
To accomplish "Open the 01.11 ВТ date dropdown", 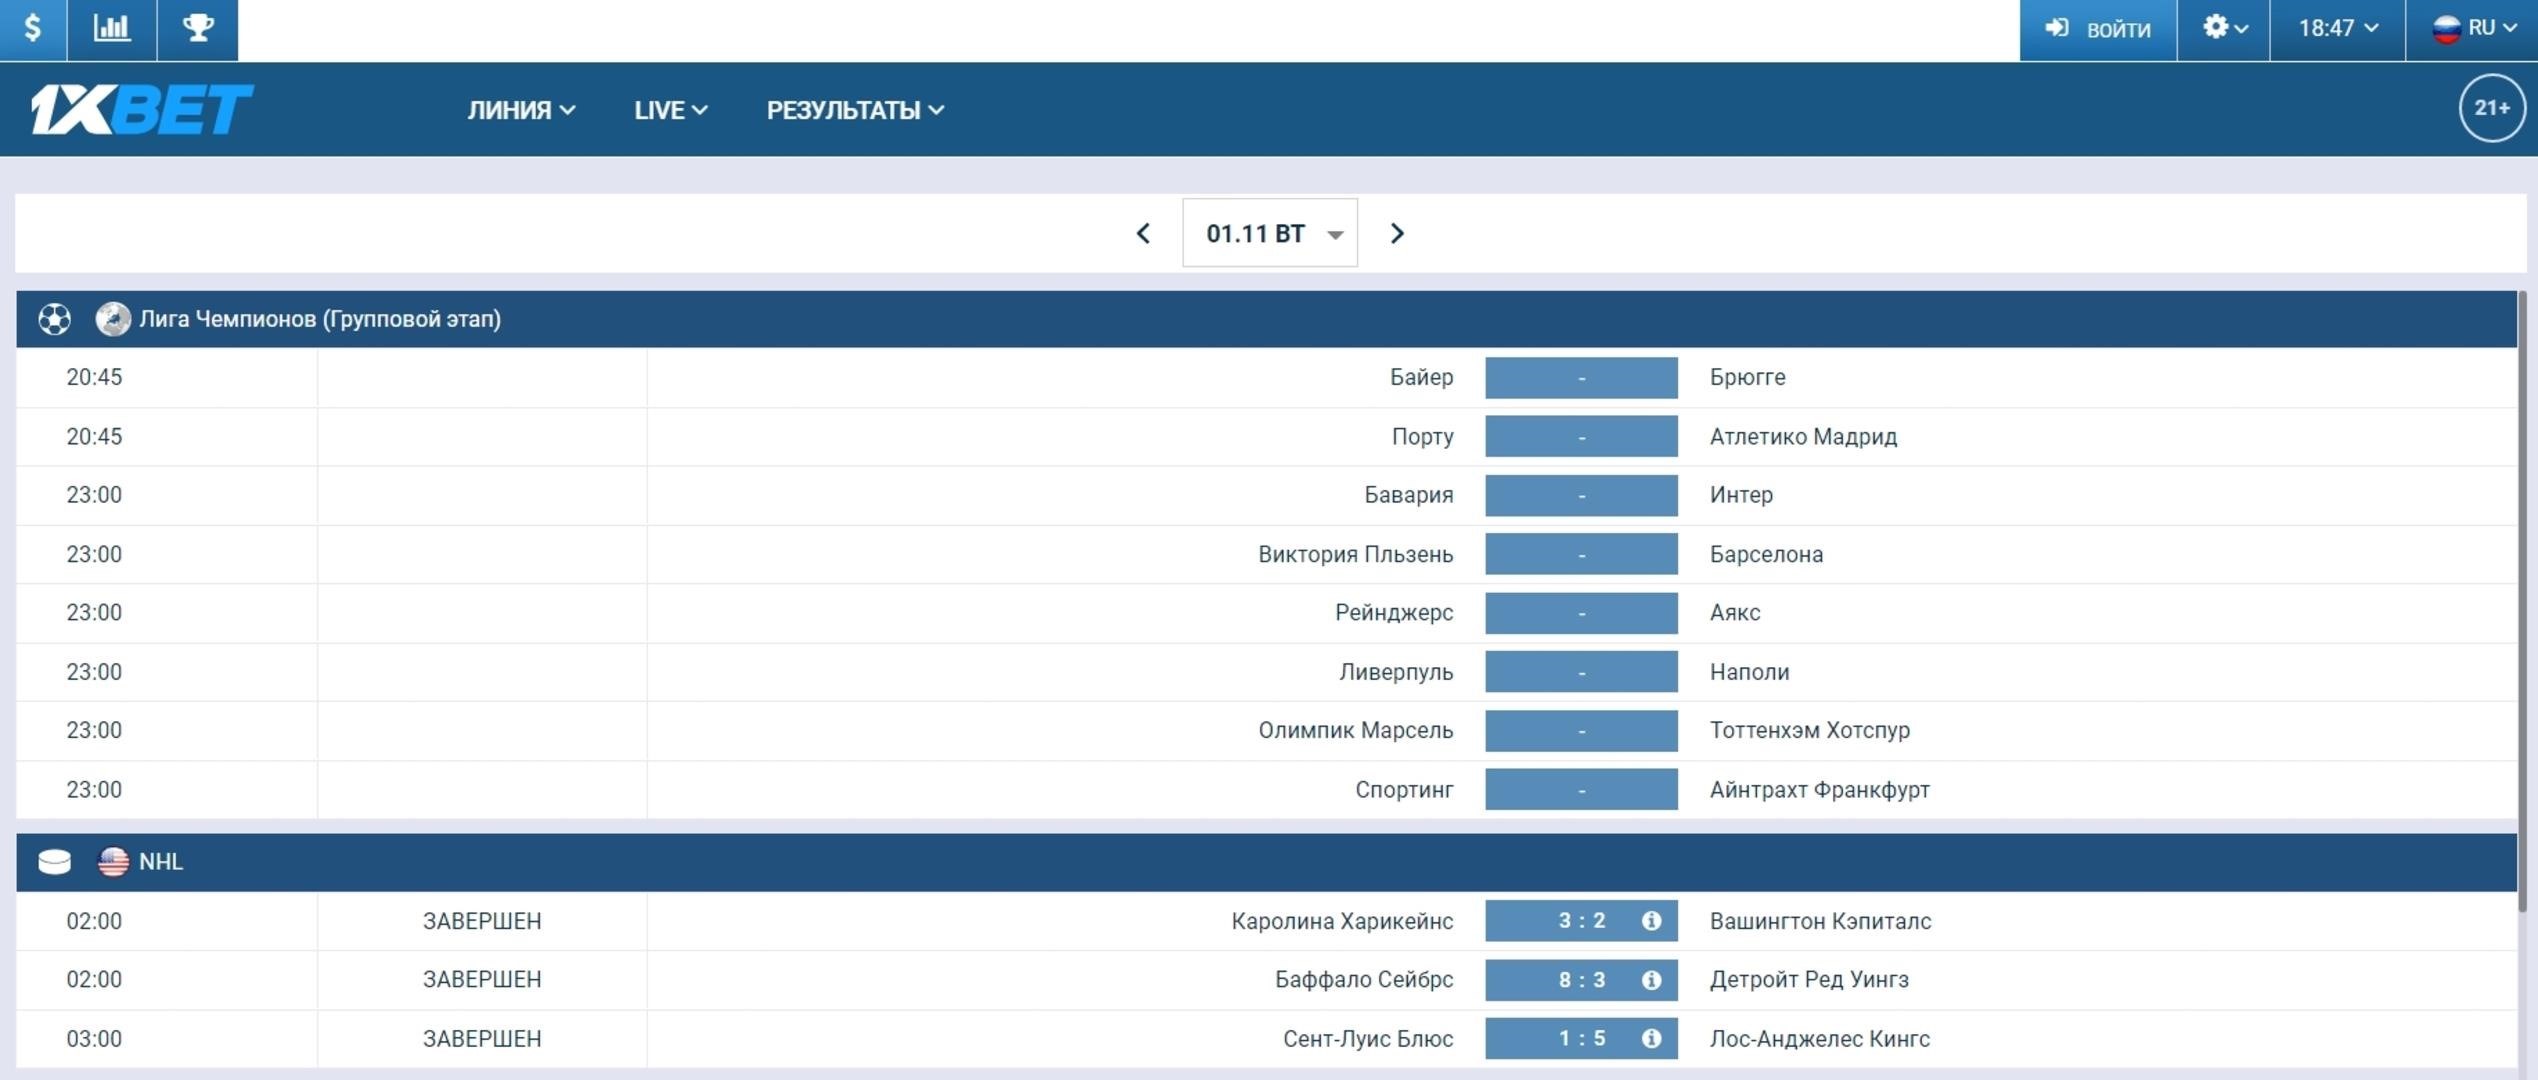I will pyautogui.click(x=1270, y=233).
